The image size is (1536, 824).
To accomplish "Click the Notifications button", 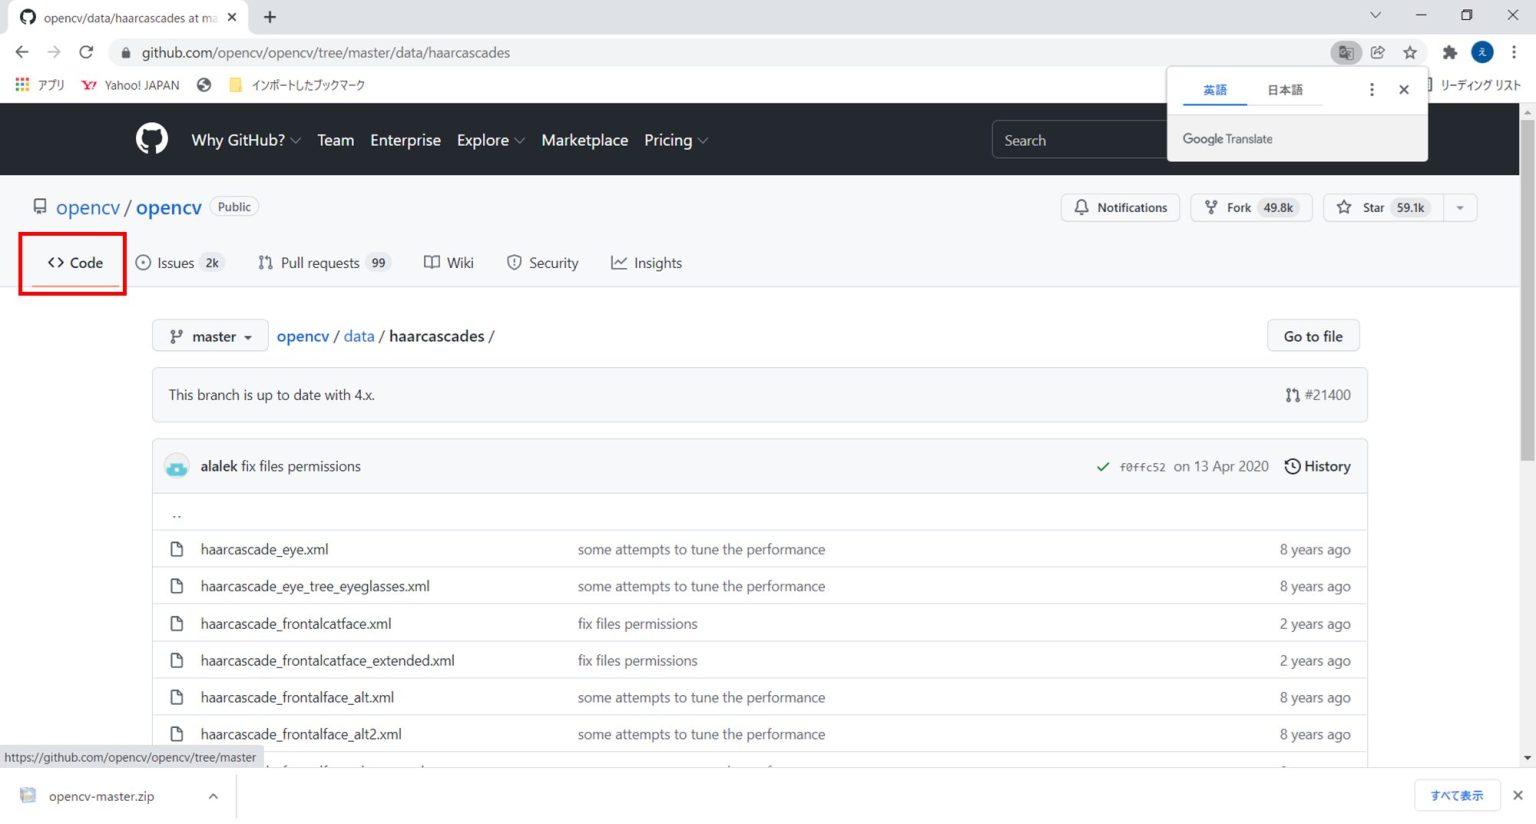I will (x=1120, y=208).
